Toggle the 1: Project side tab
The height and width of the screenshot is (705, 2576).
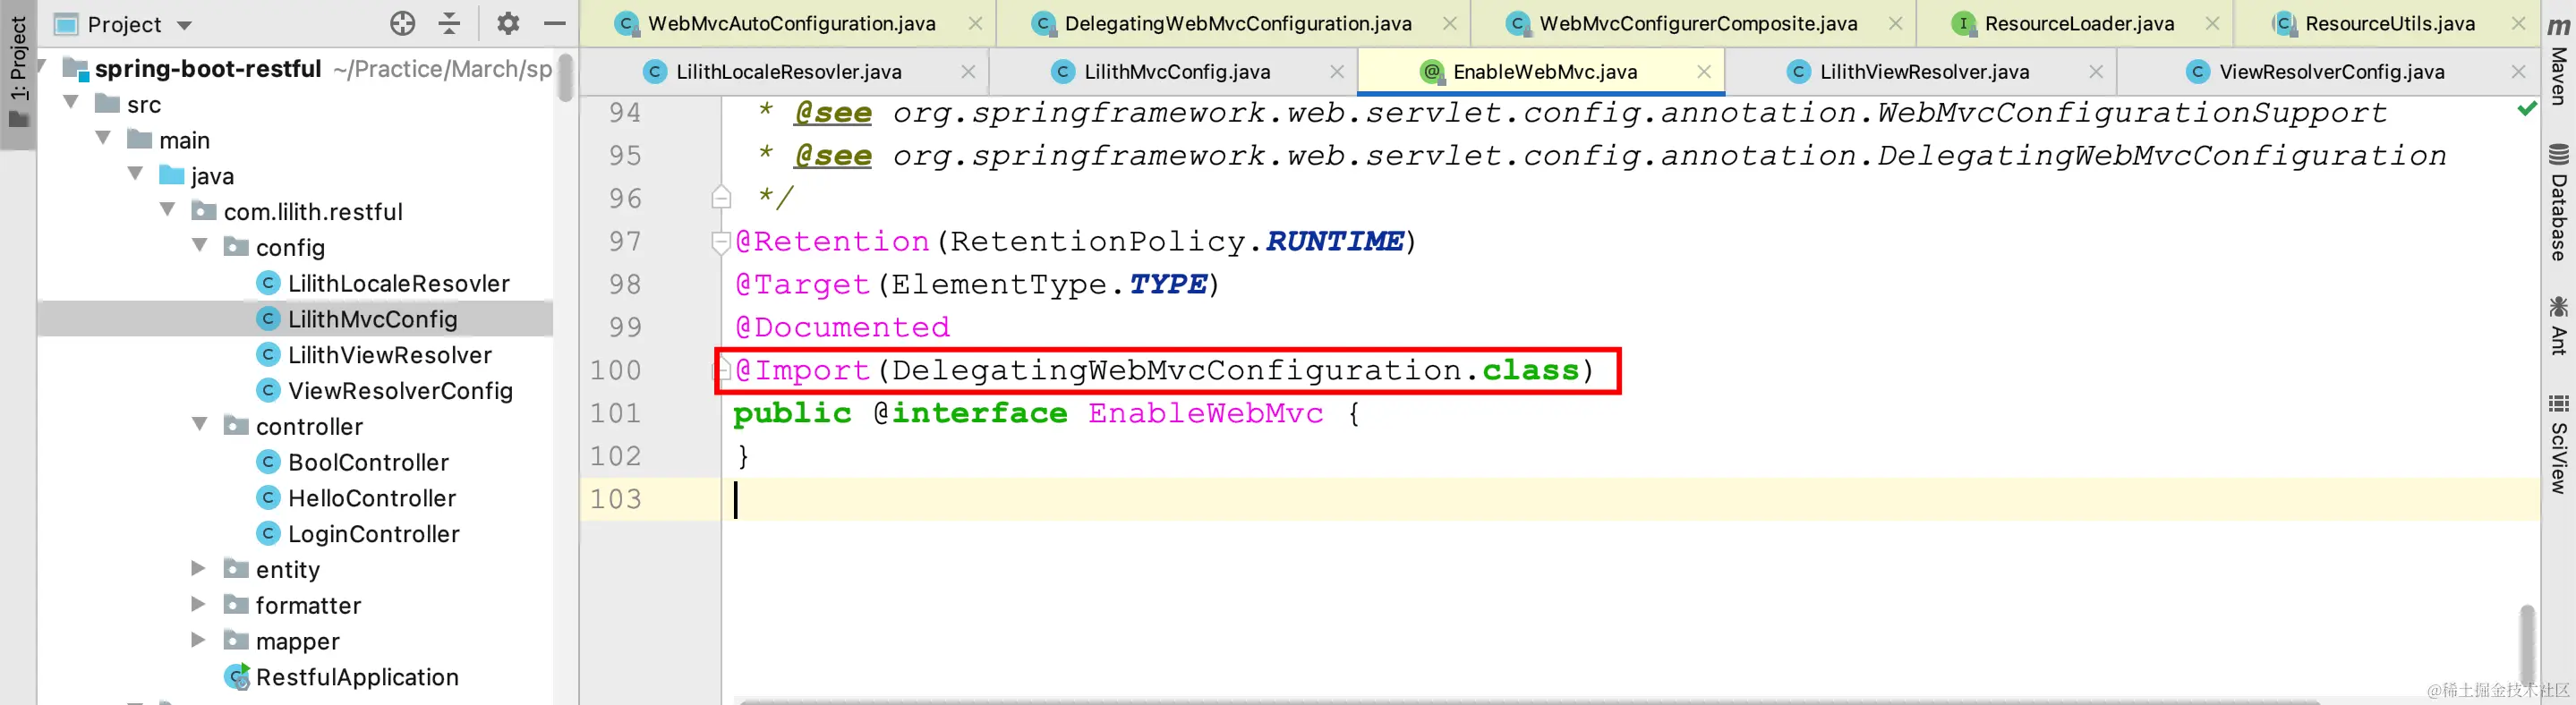(x=18, y=73)
